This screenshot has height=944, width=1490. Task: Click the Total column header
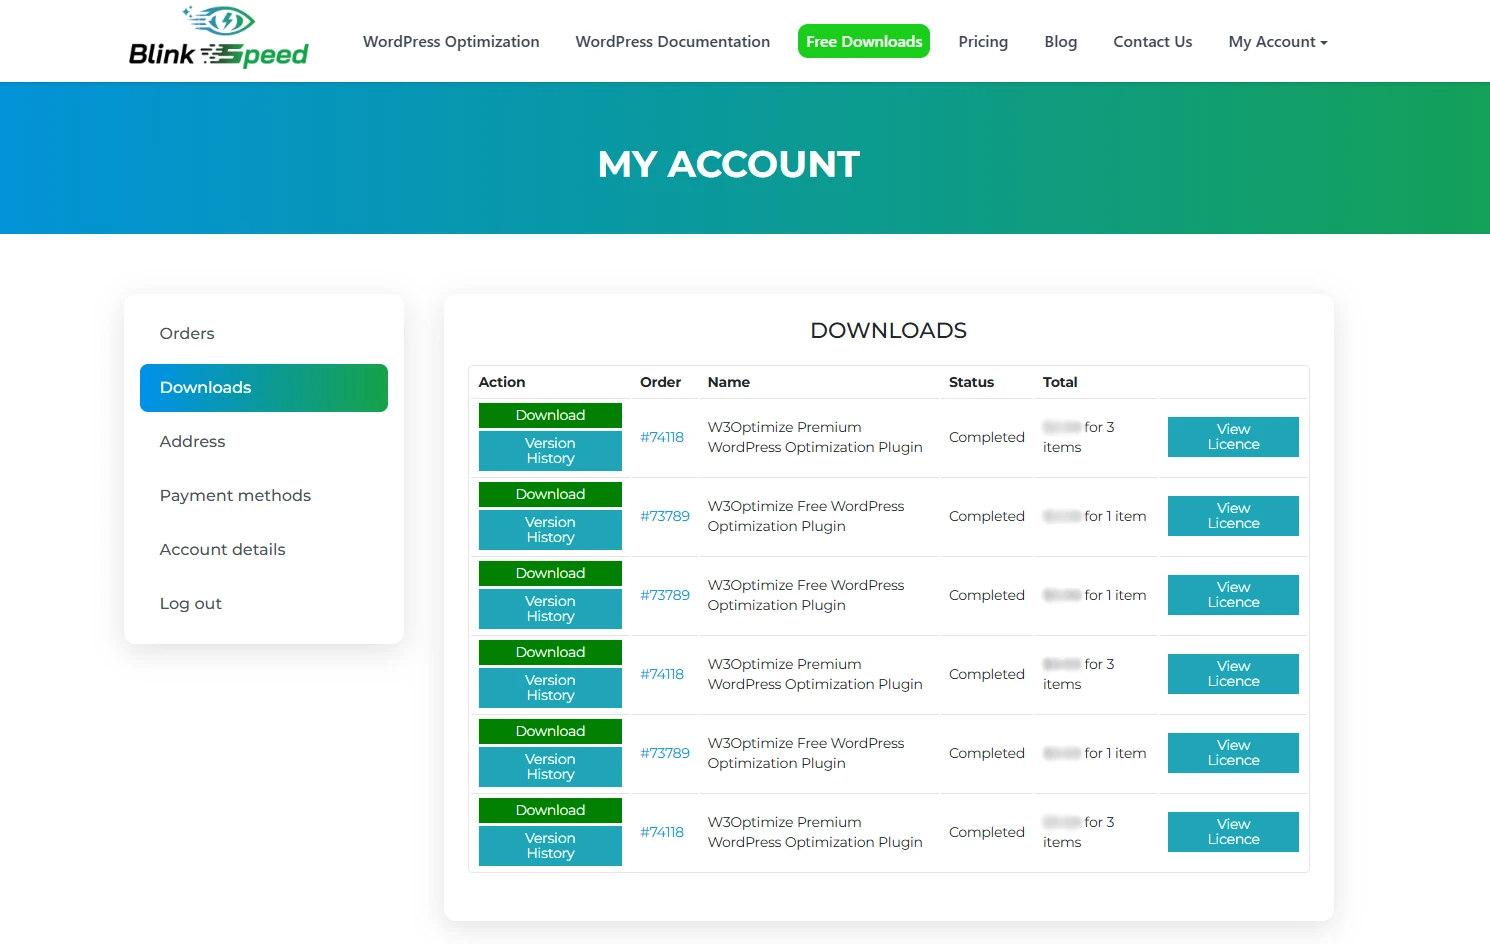point(1060,382)
